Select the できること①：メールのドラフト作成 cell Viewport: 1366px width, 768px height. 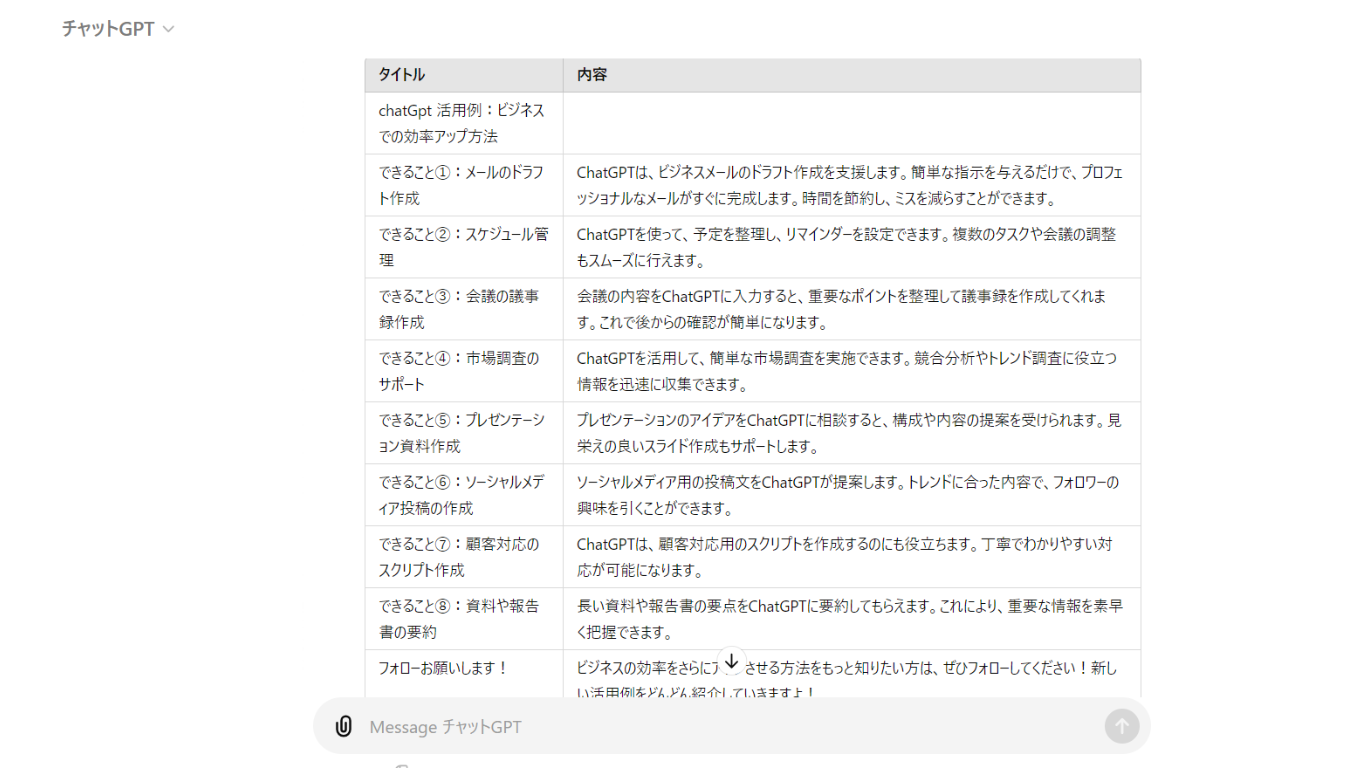point(464,185)
